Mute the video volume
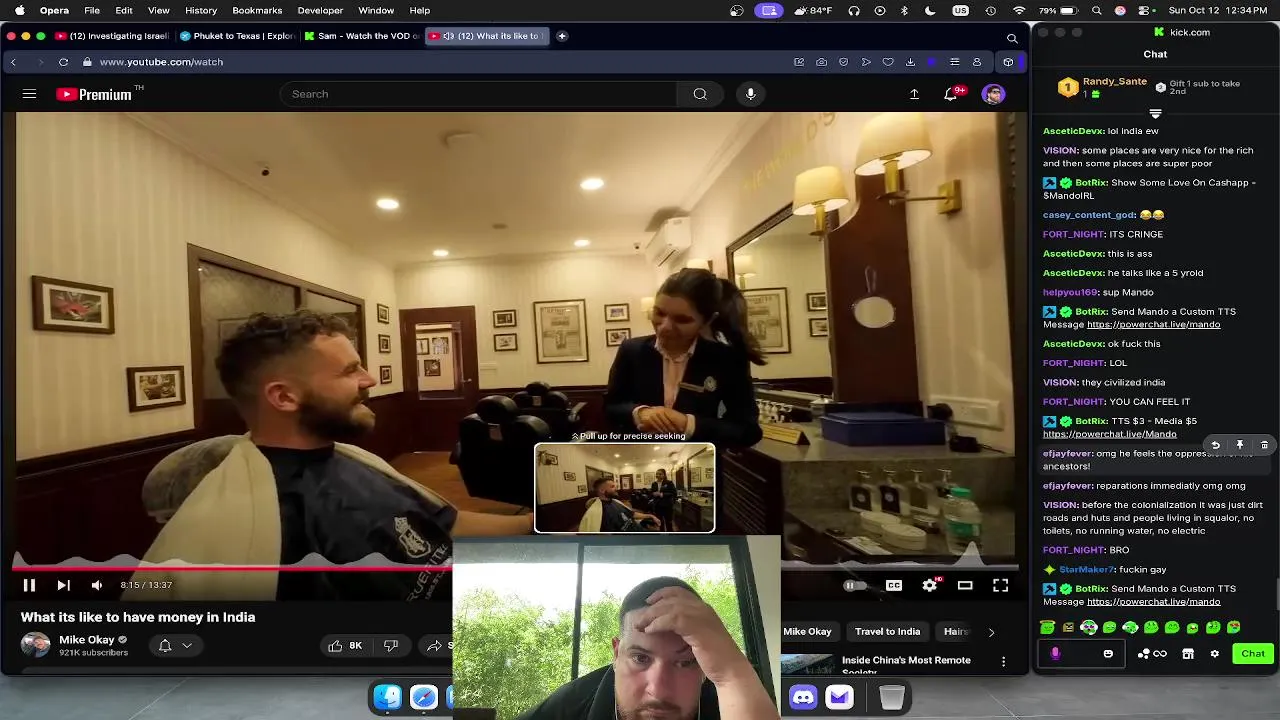Screen dimensions: 1280x720 click(x=97, y=585)
